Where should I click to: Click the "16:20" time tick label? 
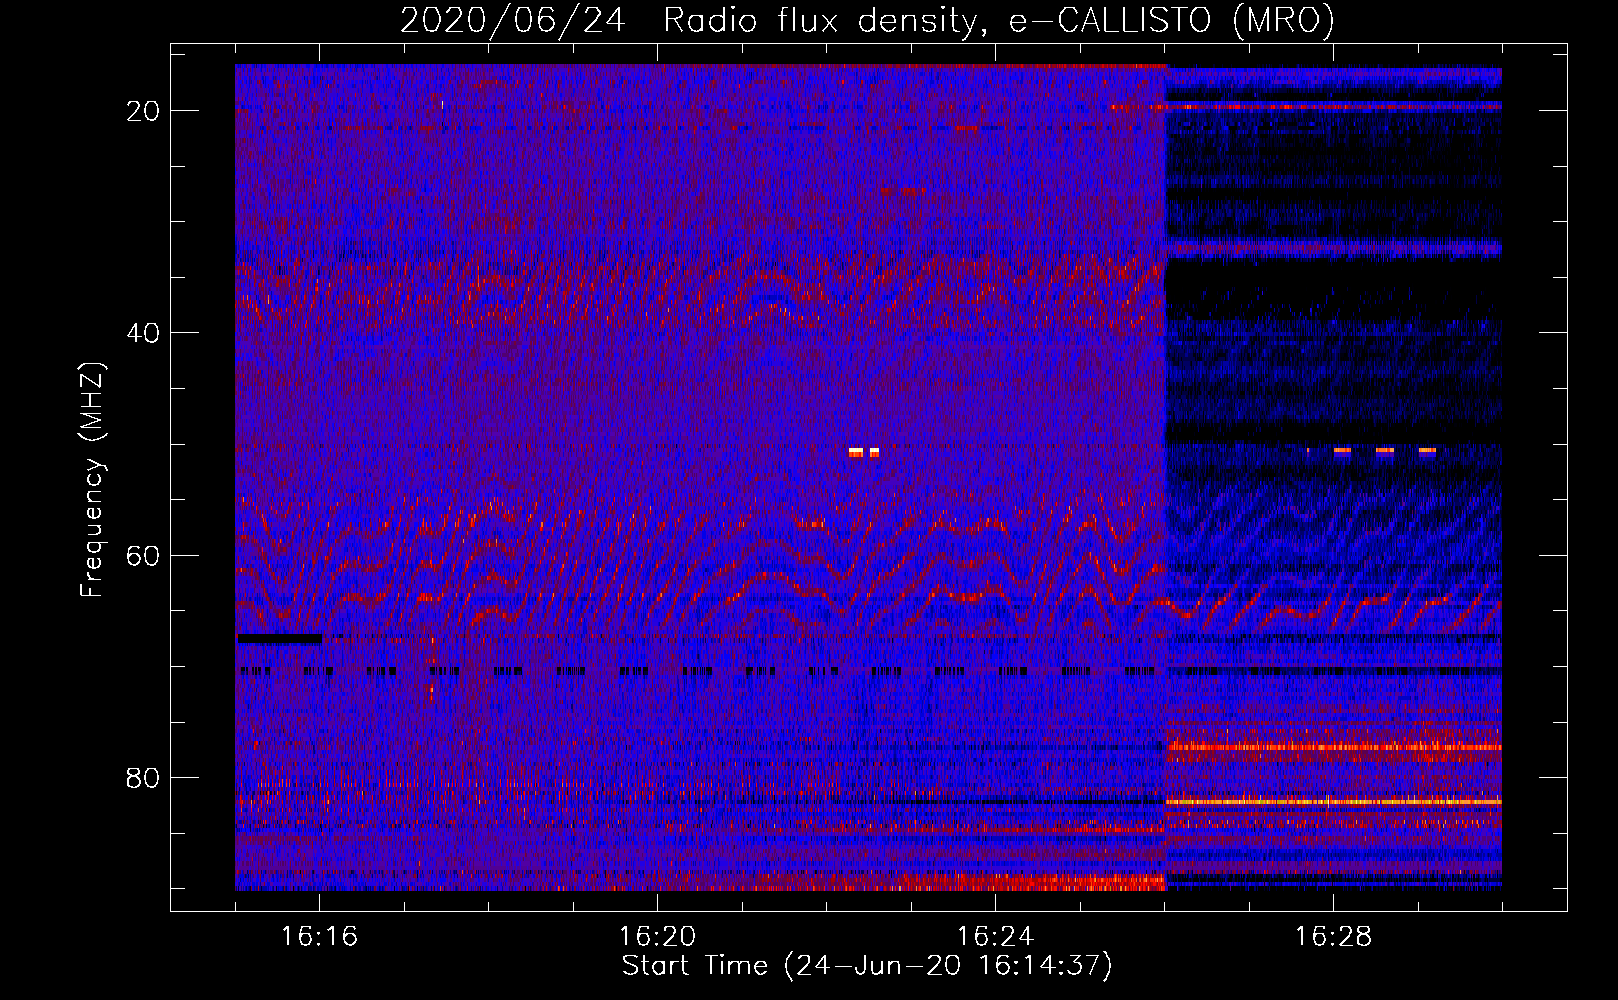coord(657,936)
